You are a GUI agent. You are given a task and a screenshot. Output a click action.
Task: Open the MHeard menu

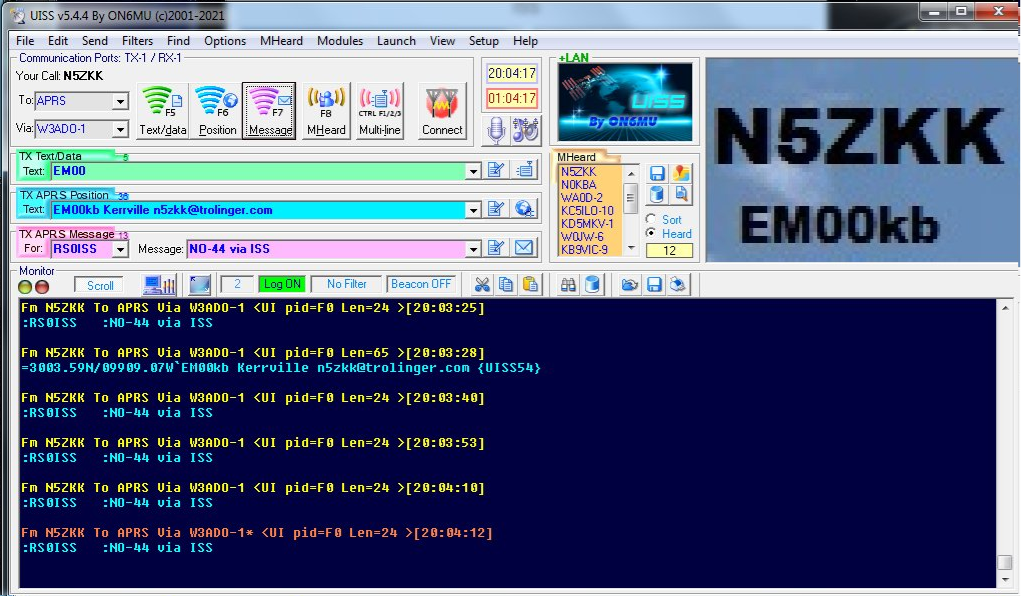tap(281, 40)
